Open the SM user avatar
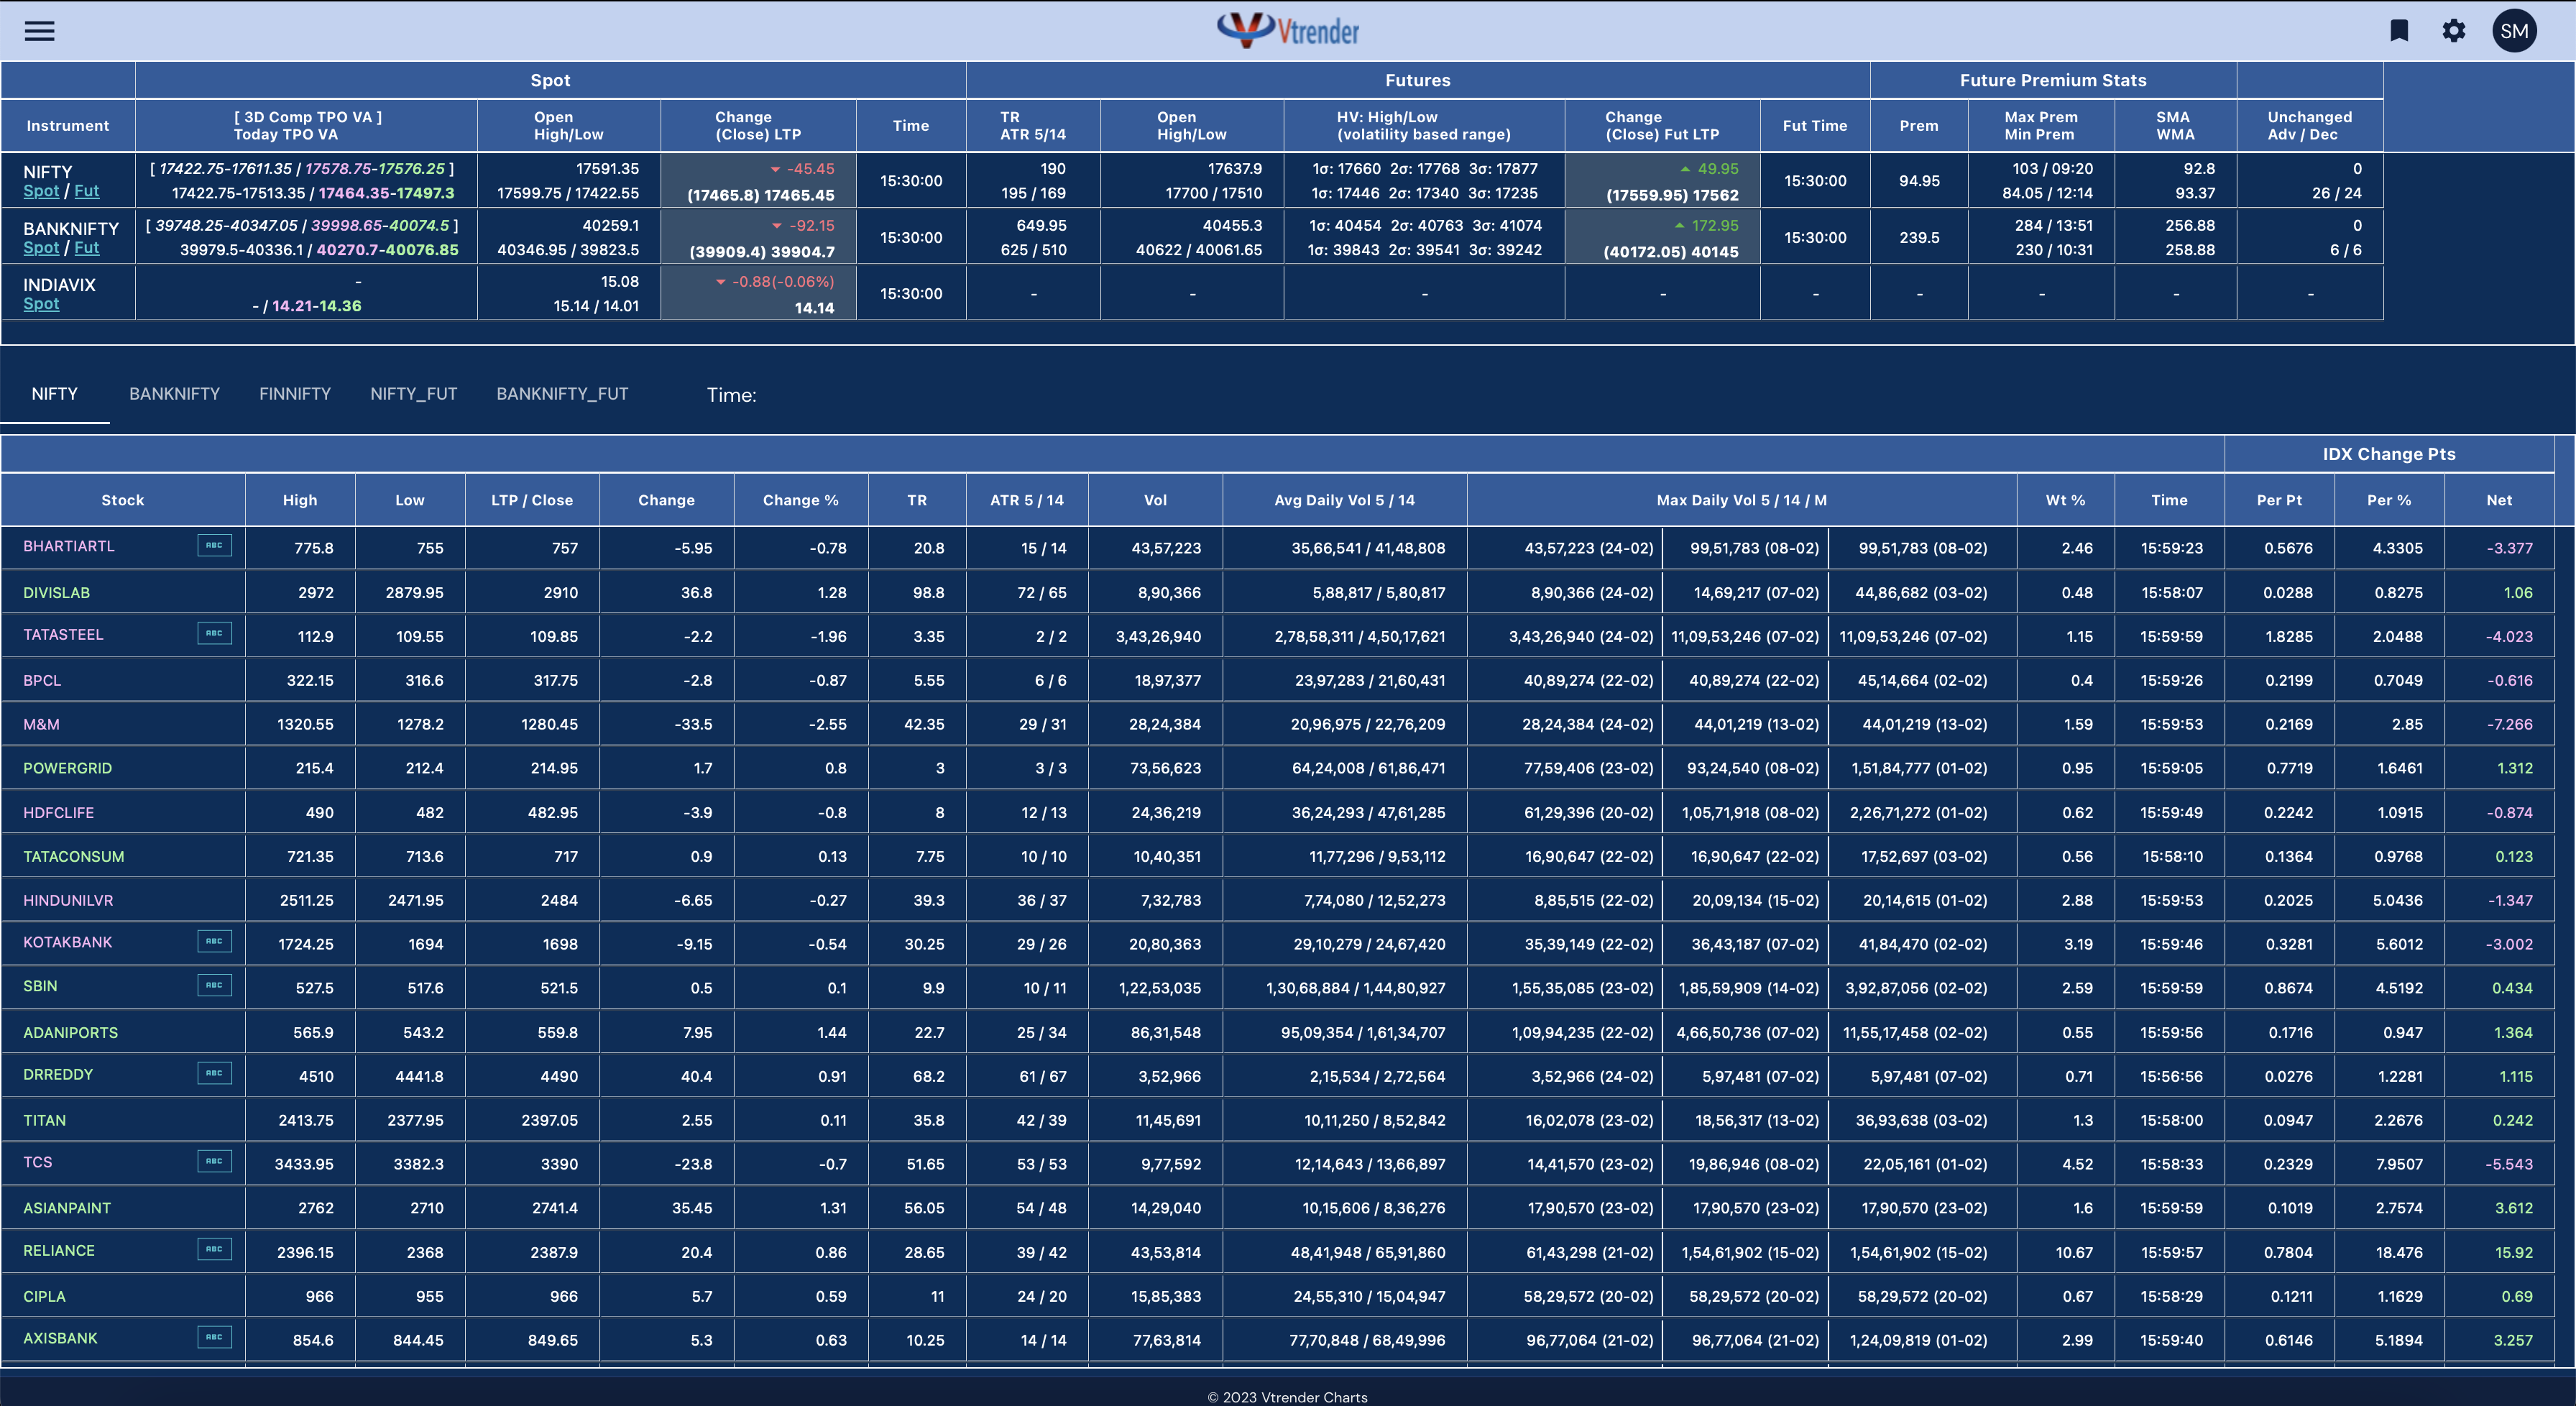The height and width of the screenshot is (1406, 2576). coord(2514,31)
